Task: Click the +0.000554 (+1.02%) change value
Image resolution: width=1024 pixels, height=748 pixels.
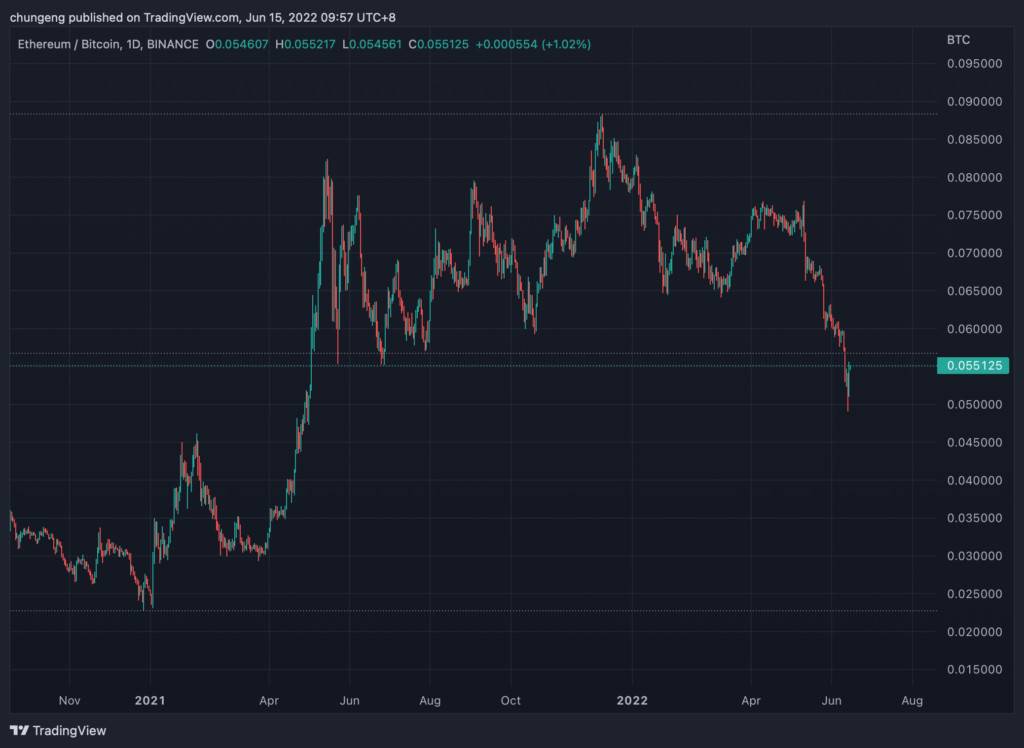Action: pyautogui.click(x=533, y=44)
